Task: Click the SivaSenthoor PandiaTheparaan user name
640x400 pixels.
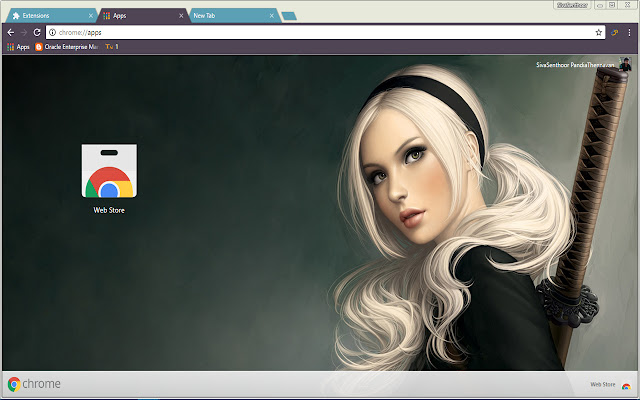Action: click(x=575, y=64)
